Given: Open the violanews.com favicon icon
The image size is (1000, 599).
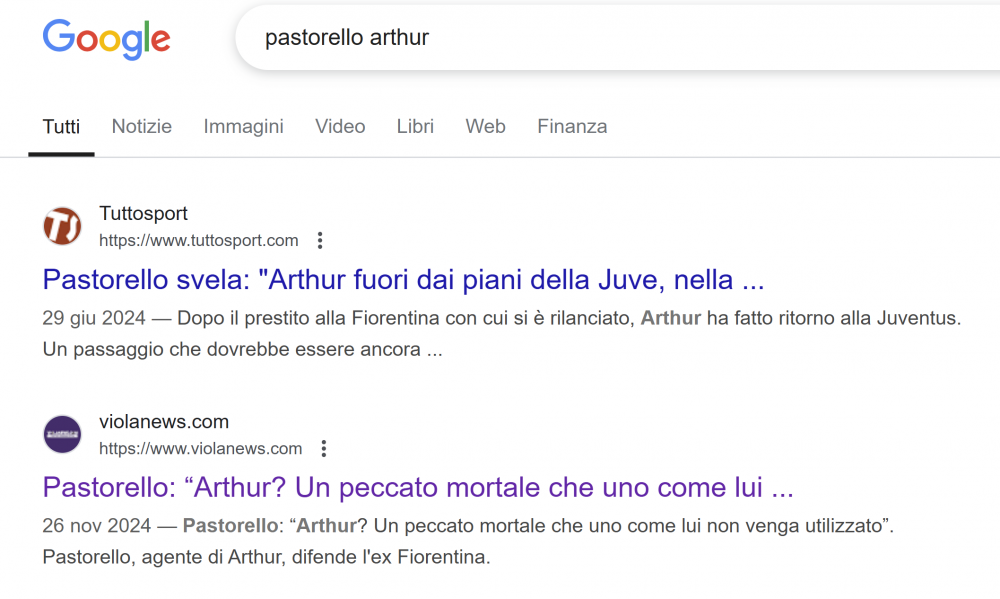Looking at the screenshot, I should click(x=62, y=434).
